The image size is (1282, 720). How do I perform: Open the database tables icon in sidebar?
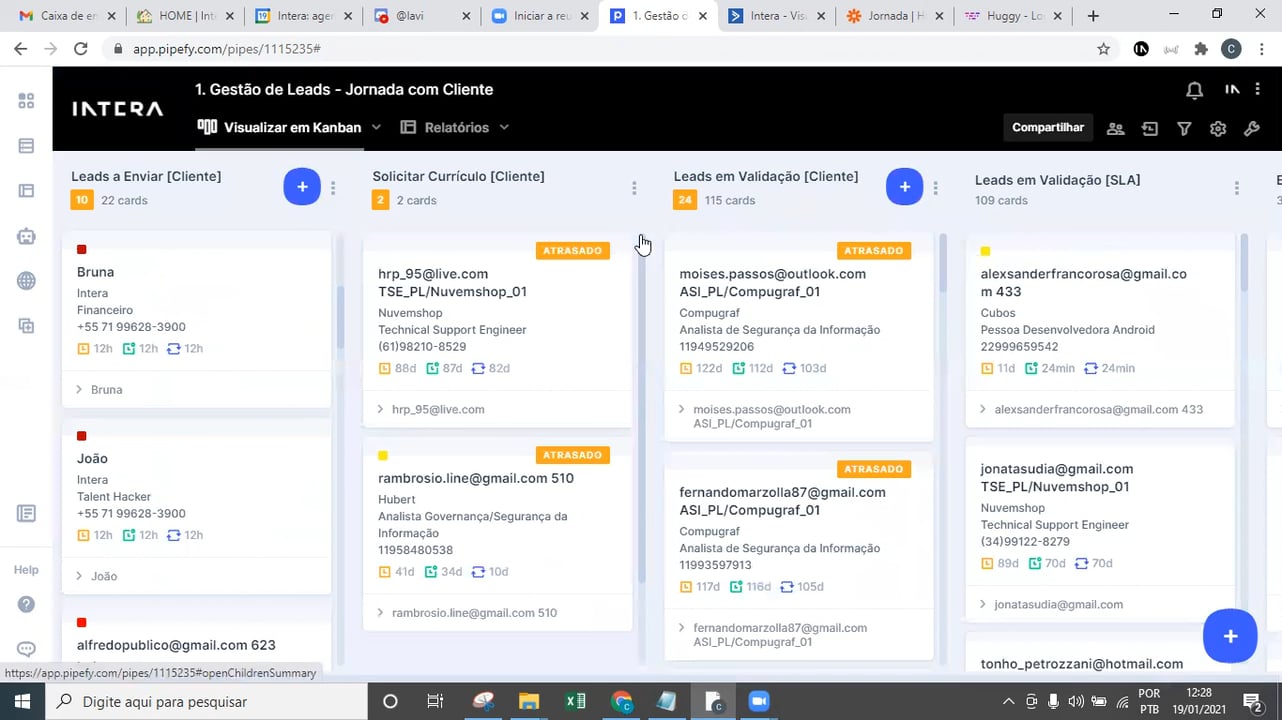tap(26, 191)
